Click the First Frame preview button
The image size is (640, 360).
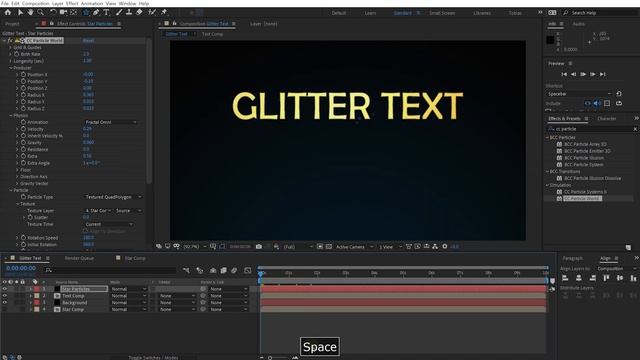tap(564, 74)
